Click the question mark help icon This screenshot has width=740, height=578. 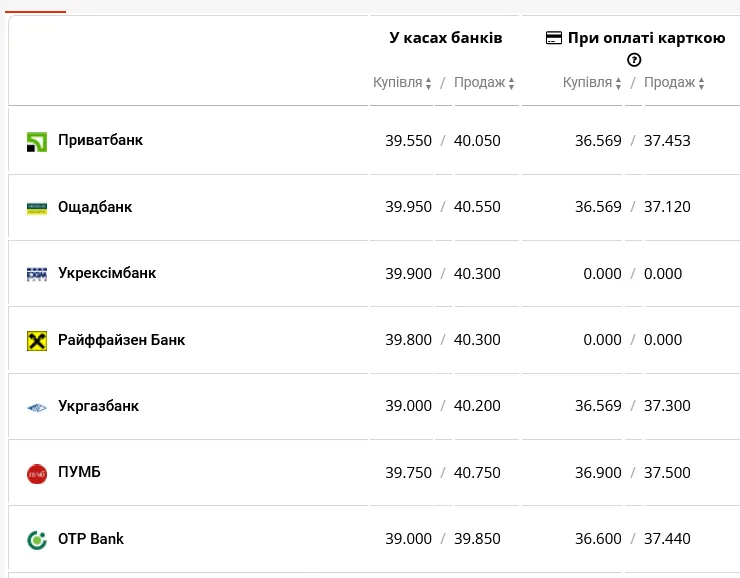pos(634,60)
